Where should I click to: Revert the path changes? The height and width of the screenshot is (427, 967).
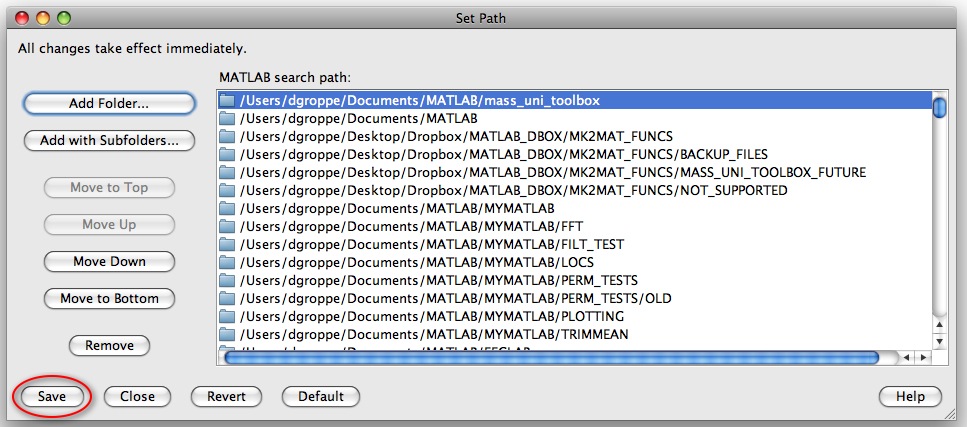[x=226, y=396]
